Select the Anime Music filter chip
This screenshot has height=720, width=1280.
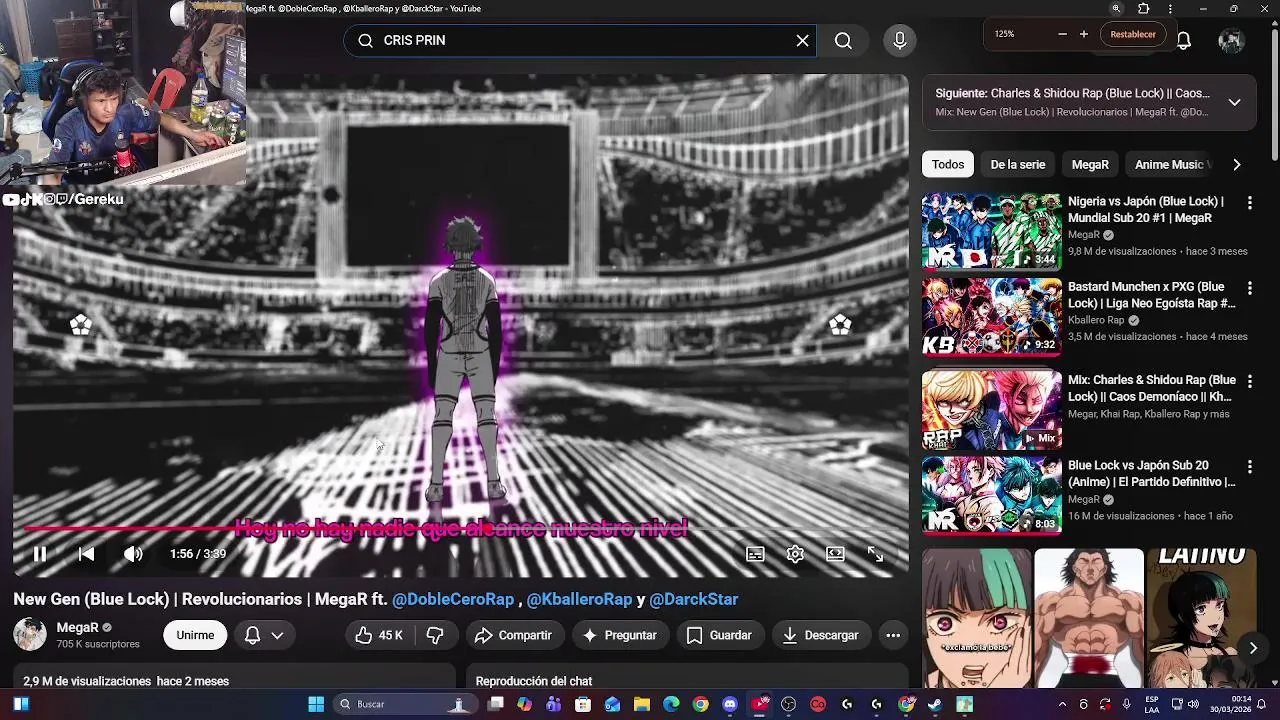(1170, 164)
